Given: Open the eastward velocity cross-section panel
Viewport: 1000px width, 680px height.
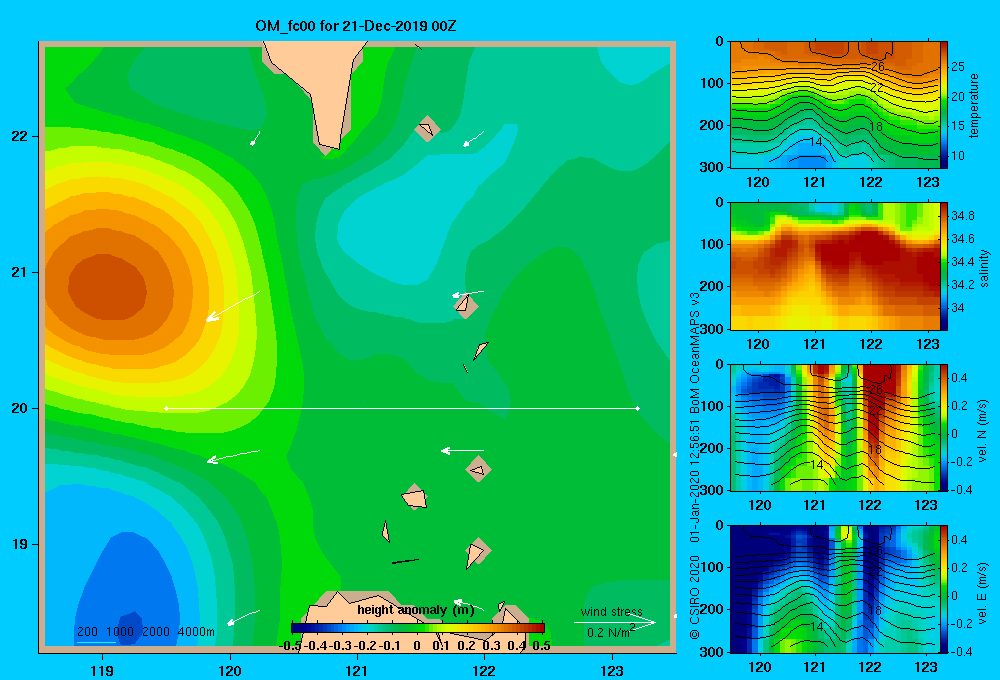Looking at the screenshot, I should [835, 589].
